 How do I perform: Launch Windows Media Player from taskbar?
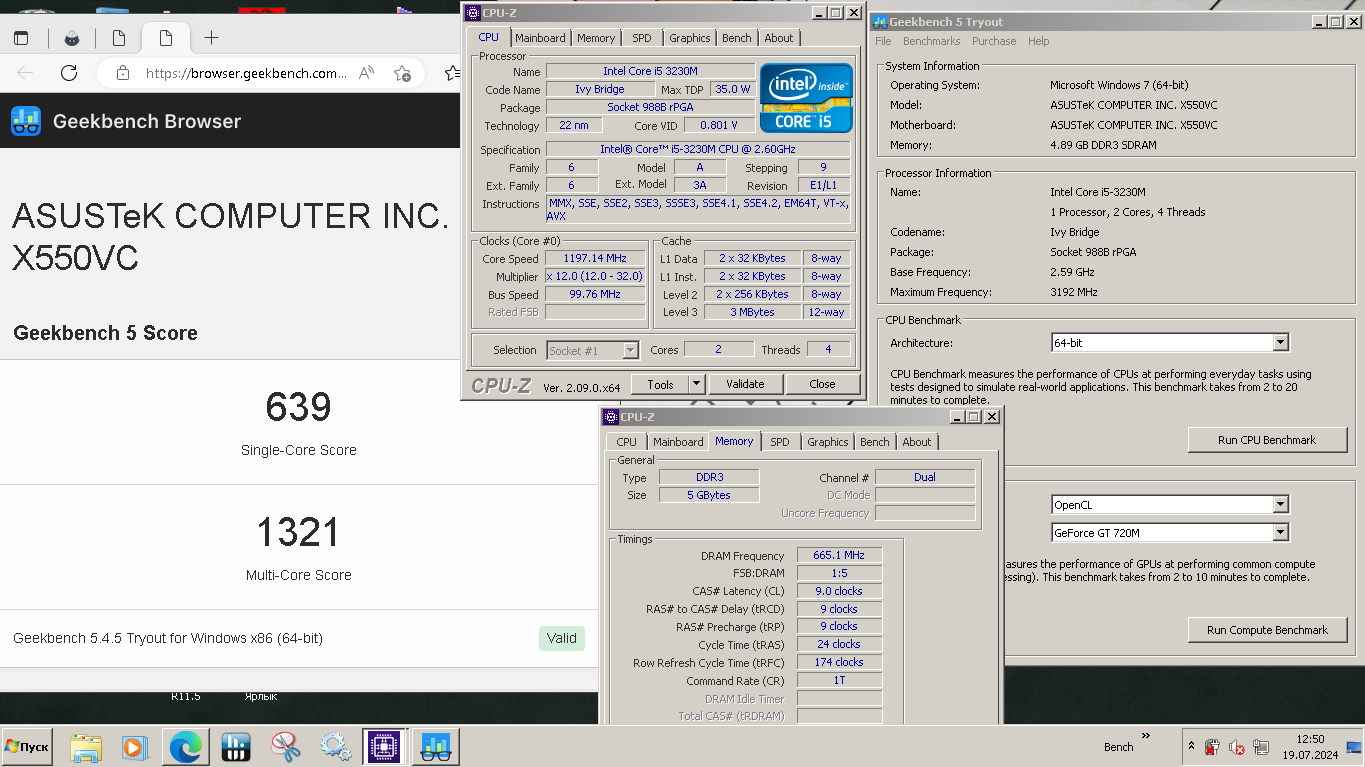(133, 747)
